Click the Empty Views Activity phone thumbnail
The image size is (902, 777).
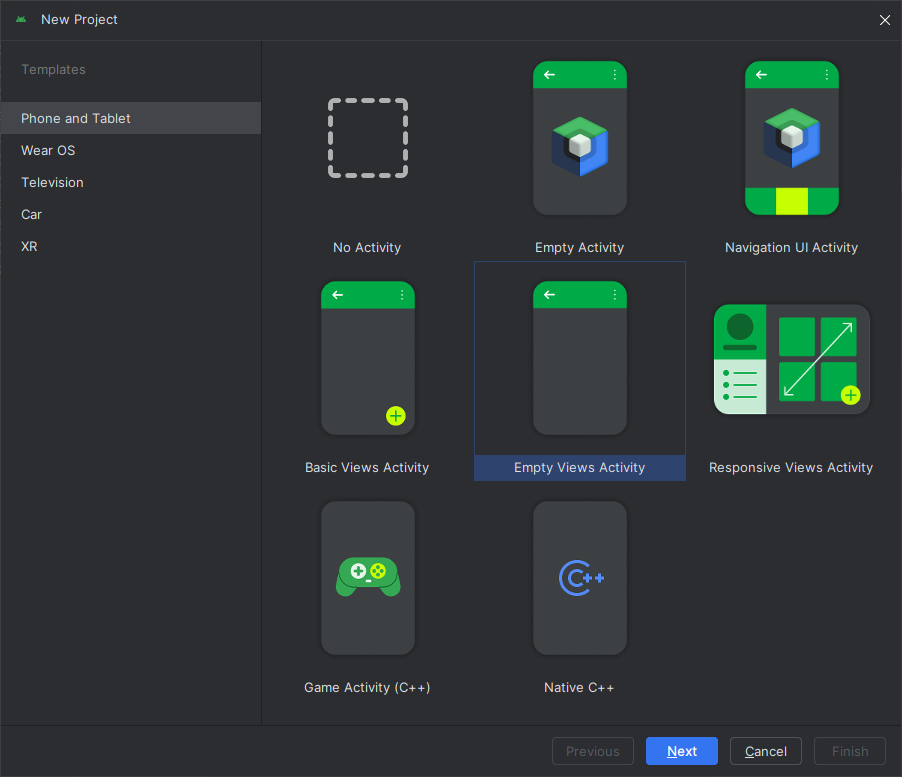pyautogui.click(x=580, y=358)
